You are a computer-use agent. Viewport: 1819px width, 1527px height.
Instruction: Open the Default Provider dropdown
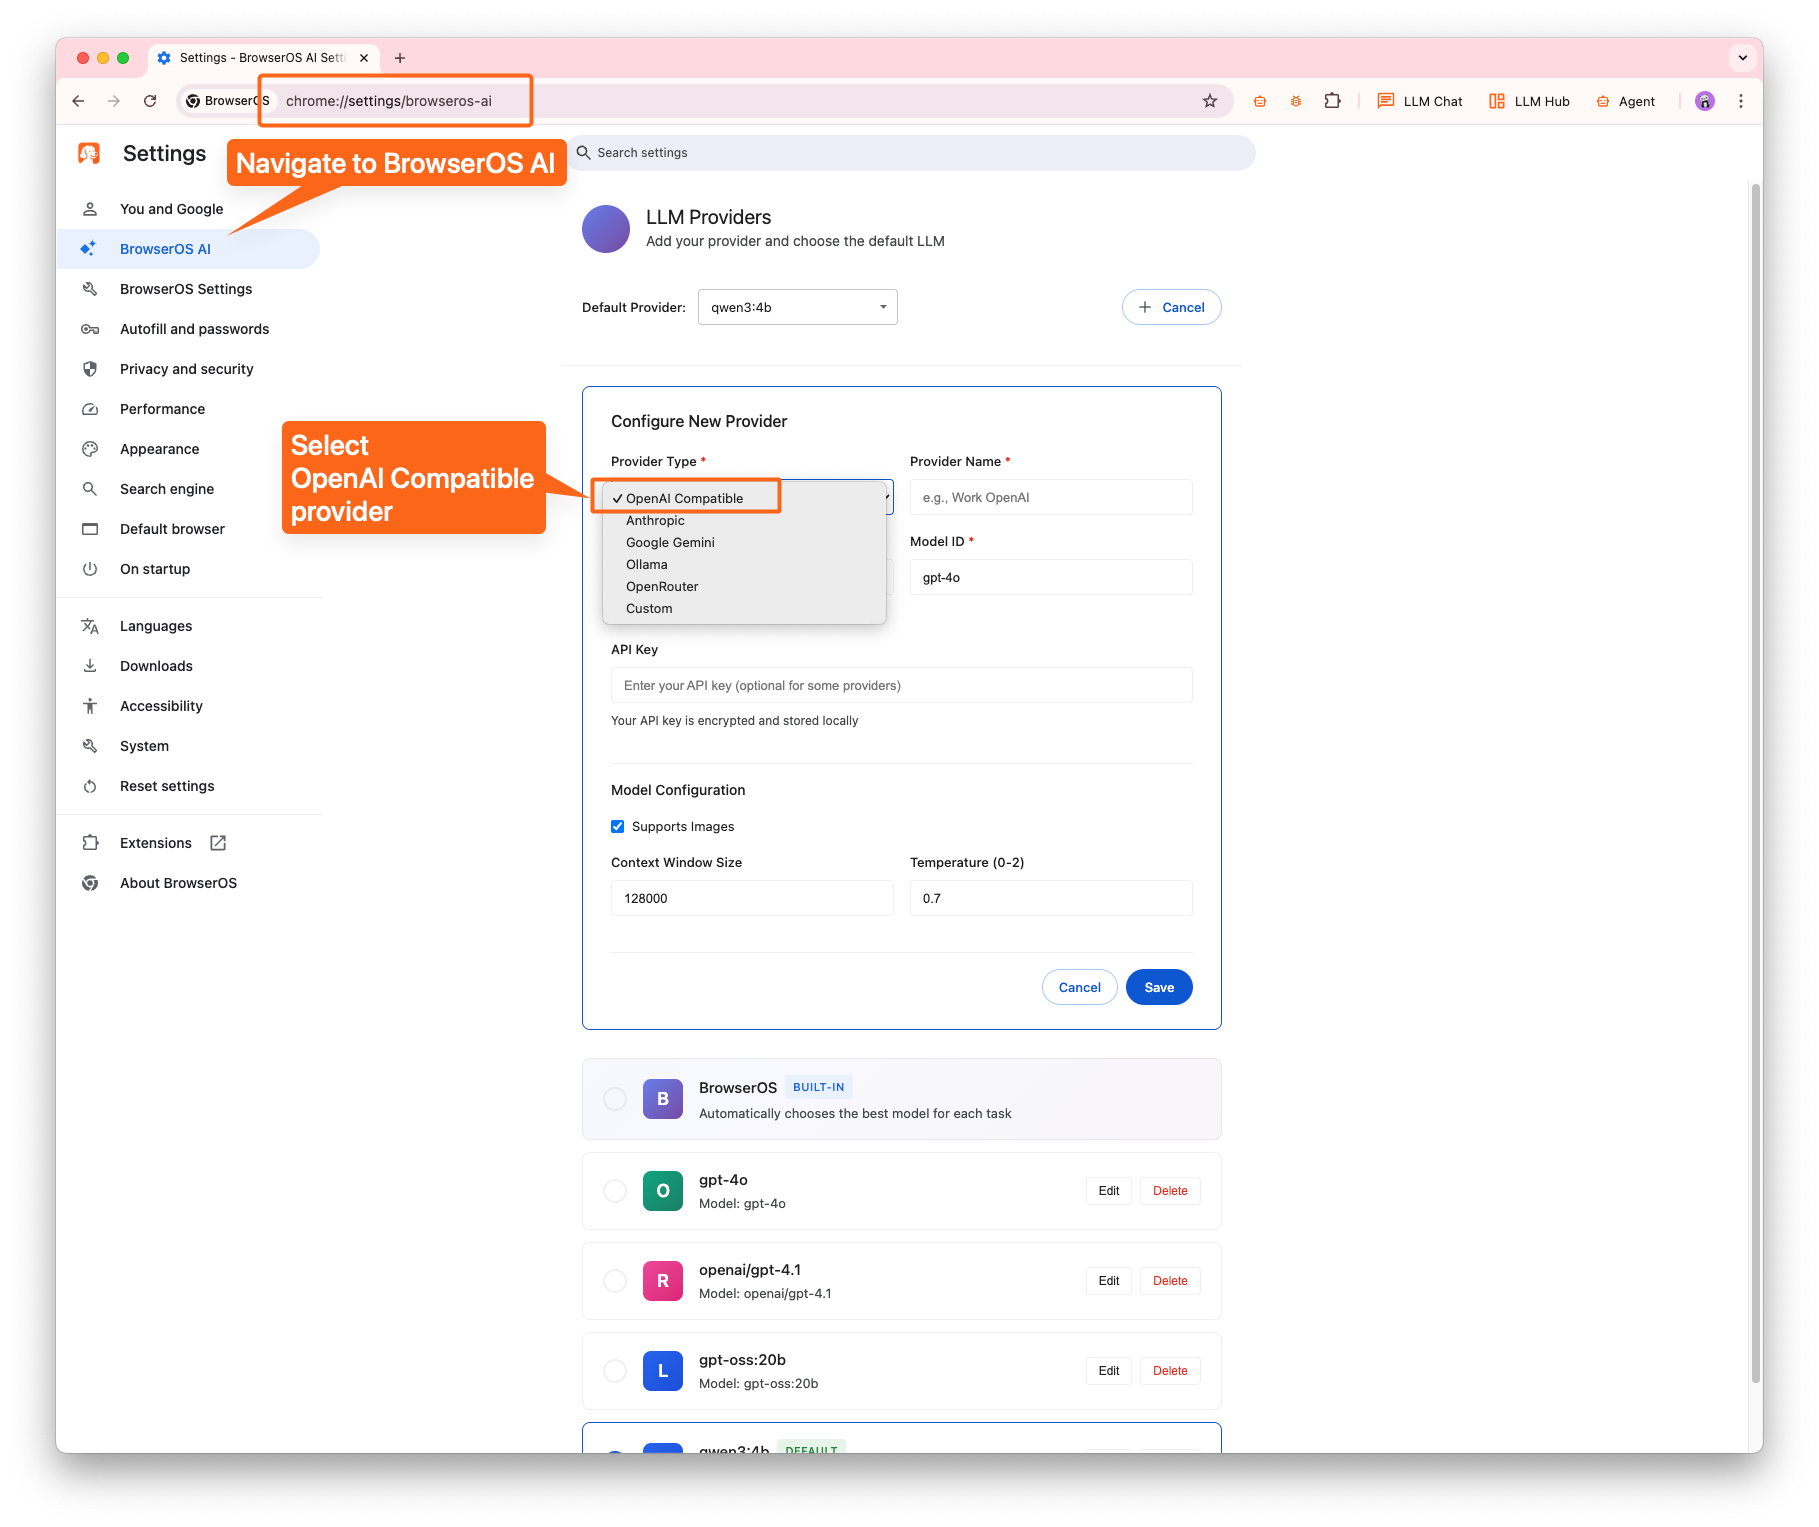pyautogui.click(x=797, y=307)
